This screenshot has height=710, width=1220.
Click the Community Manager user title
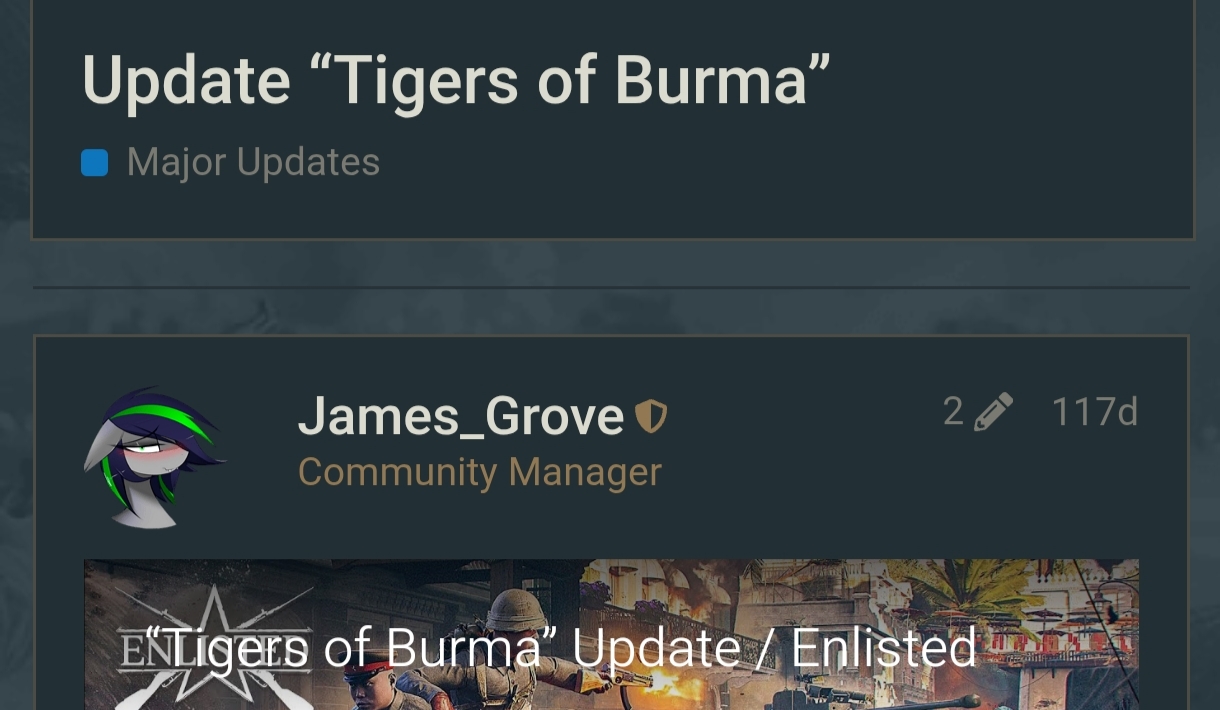[x=480, y=472]
